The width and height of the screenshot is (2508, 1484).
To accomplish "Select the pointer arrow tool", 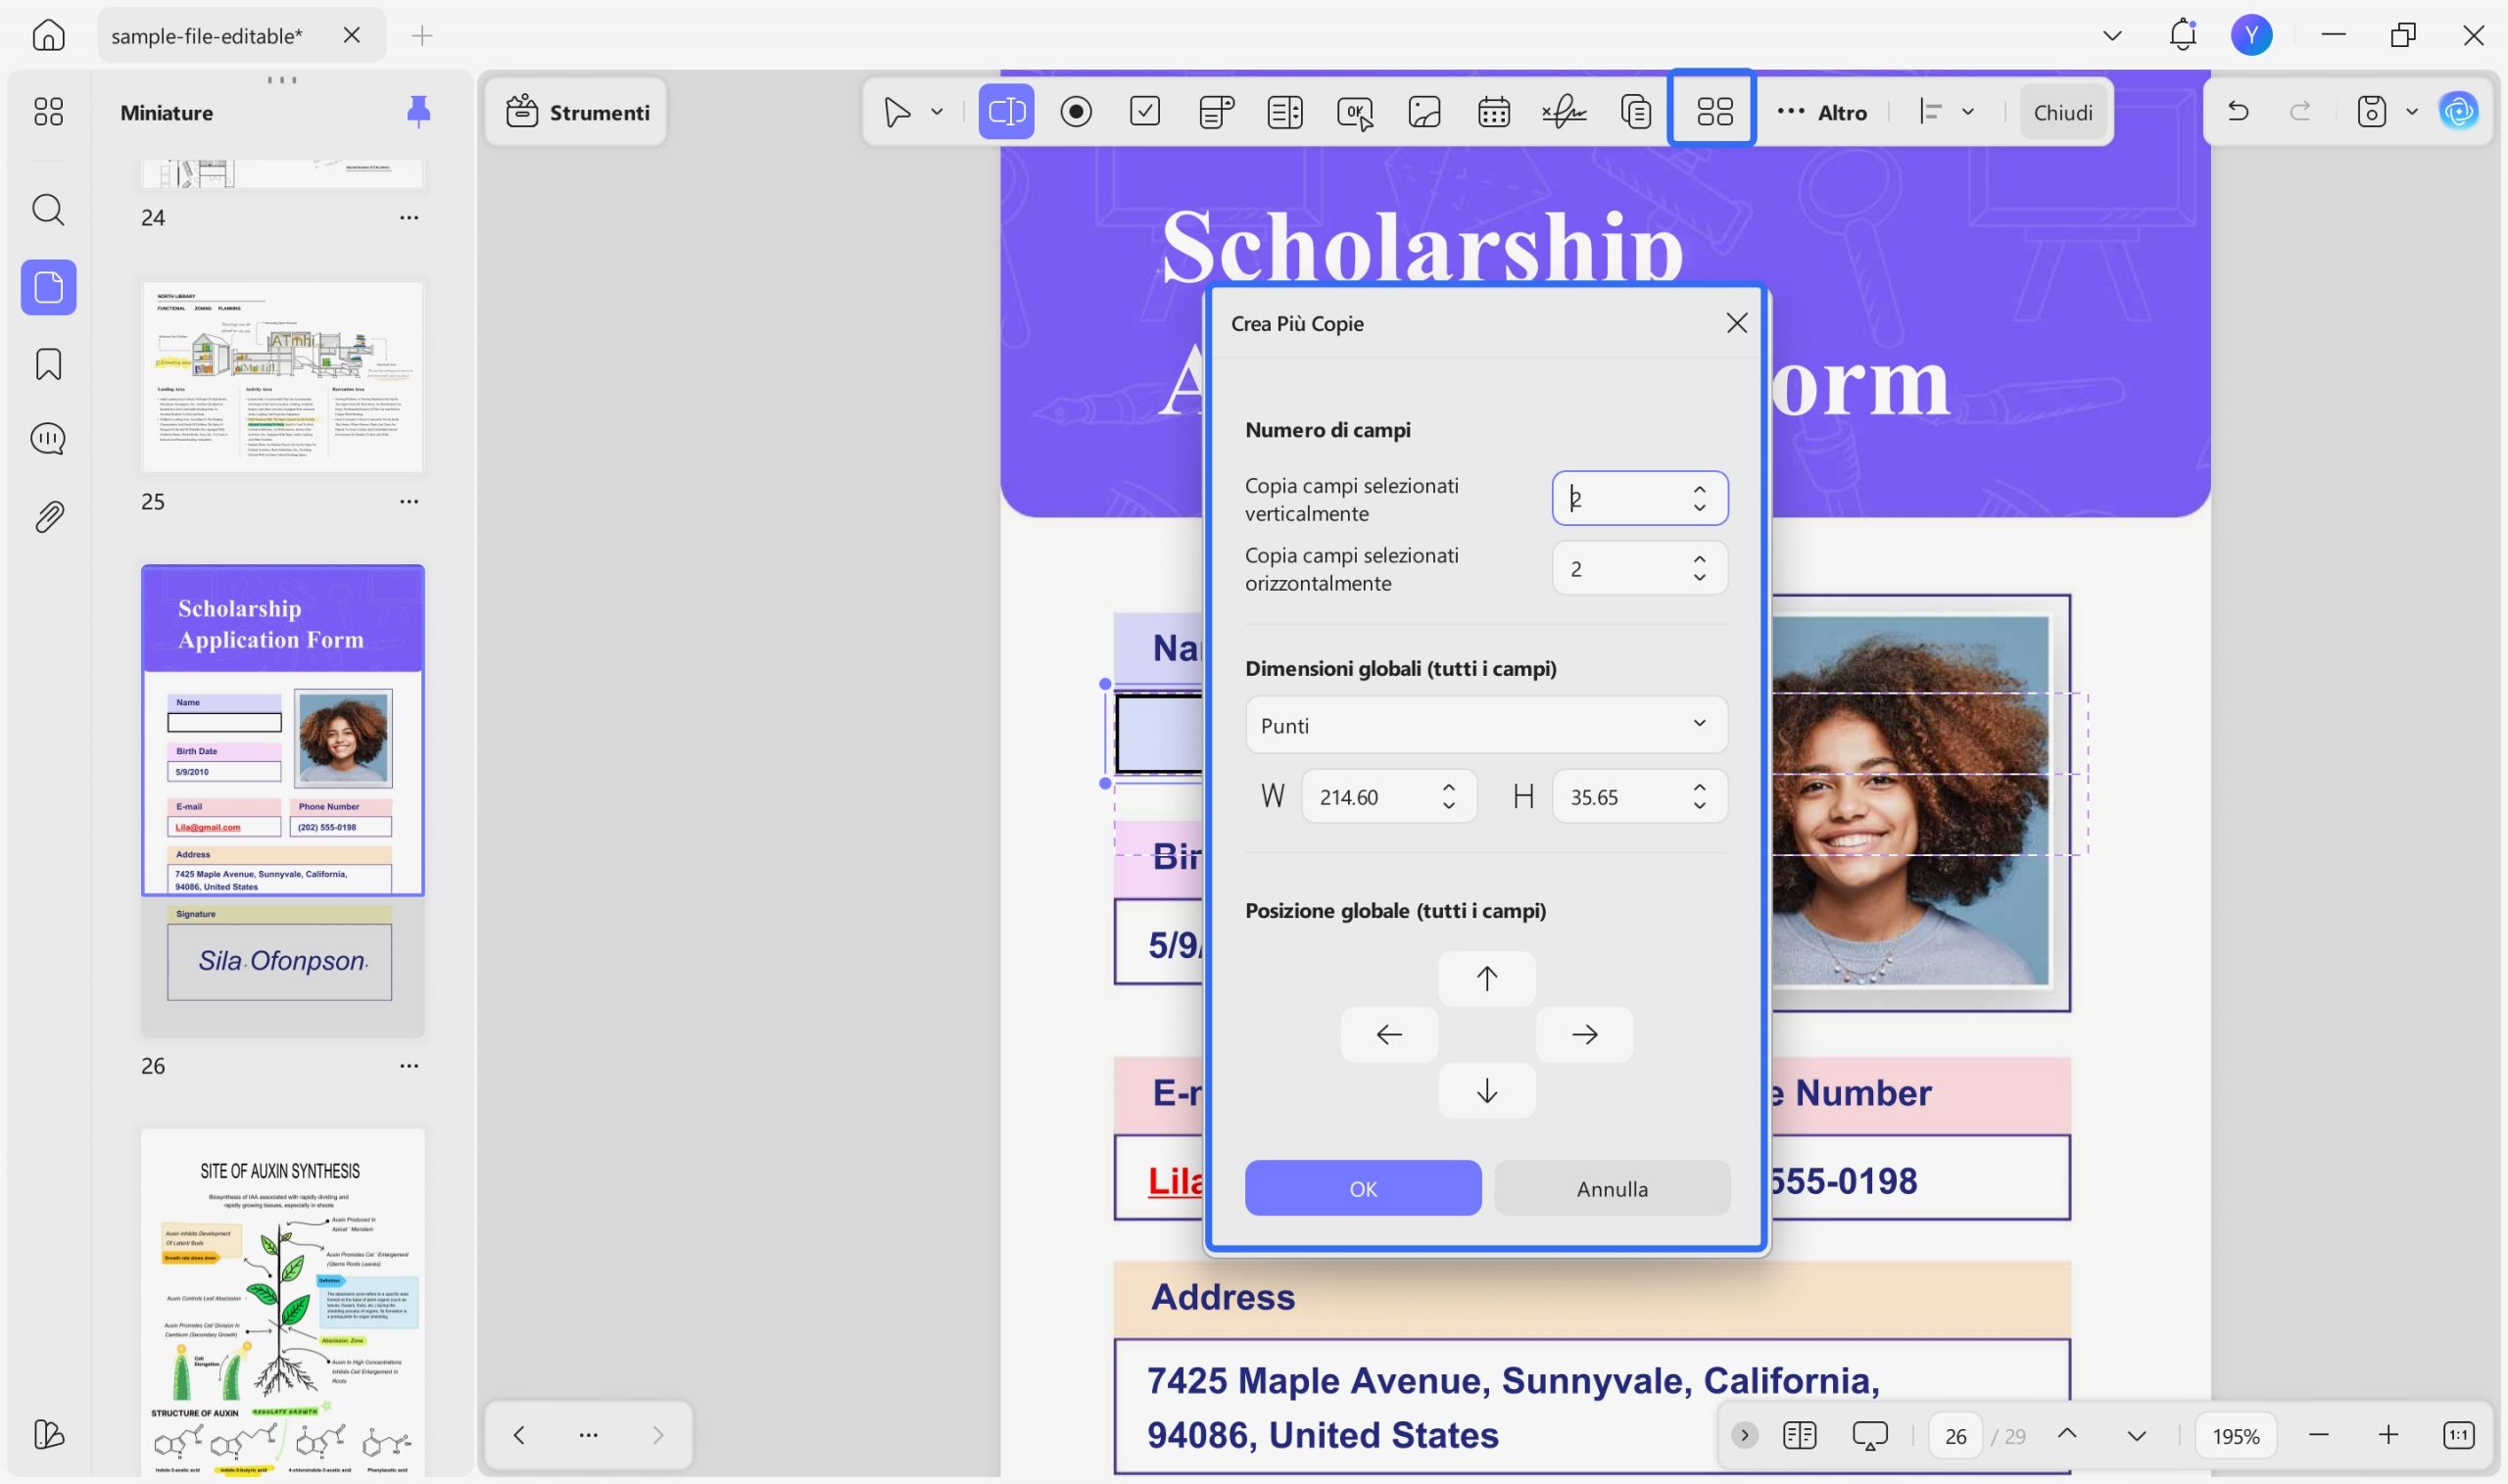I will click(897, 111).
